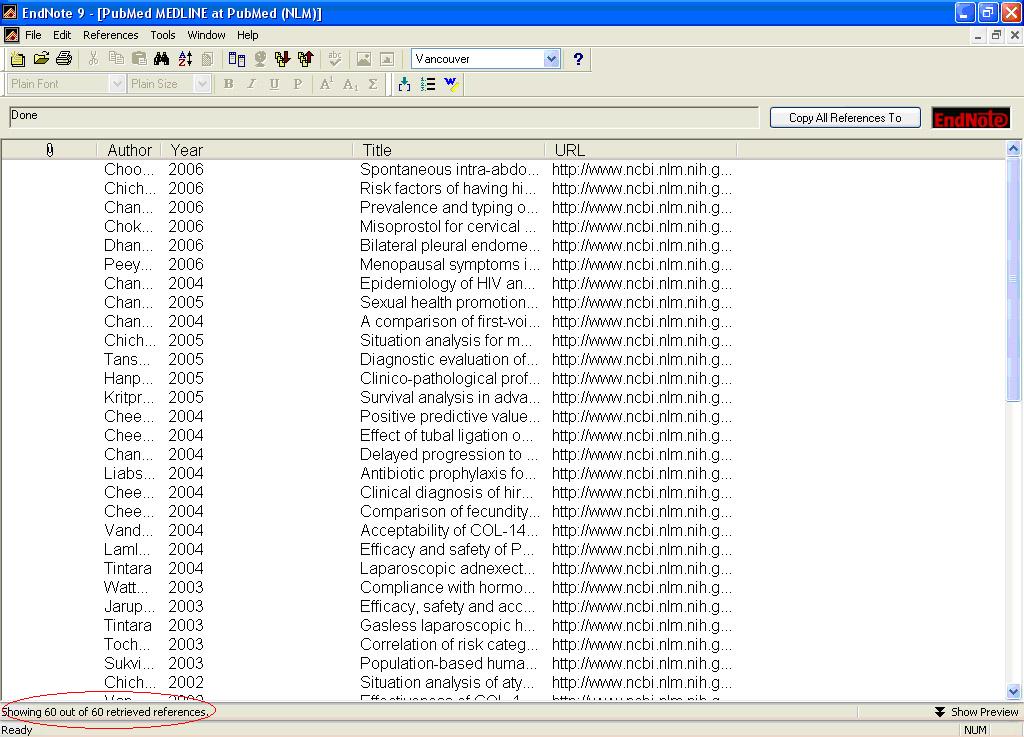Click the Insert Picture icon
The image size is (1024, 737).
(x=364, y=59)
